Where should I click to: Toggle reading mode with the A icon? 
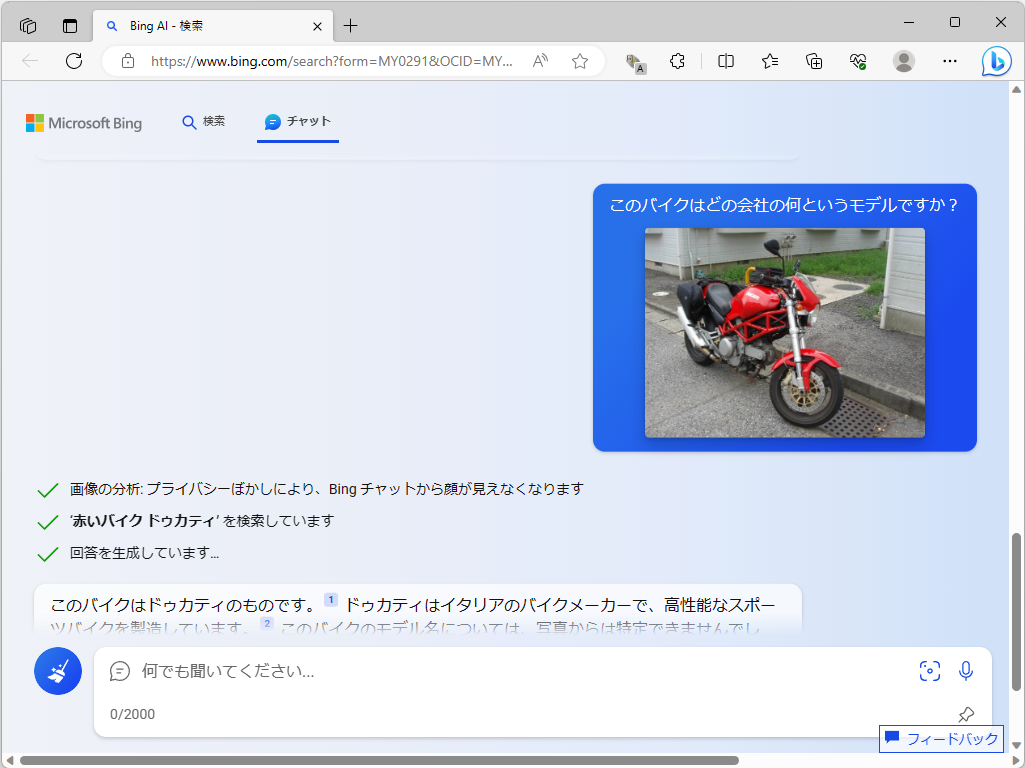(x=539, y=61)
